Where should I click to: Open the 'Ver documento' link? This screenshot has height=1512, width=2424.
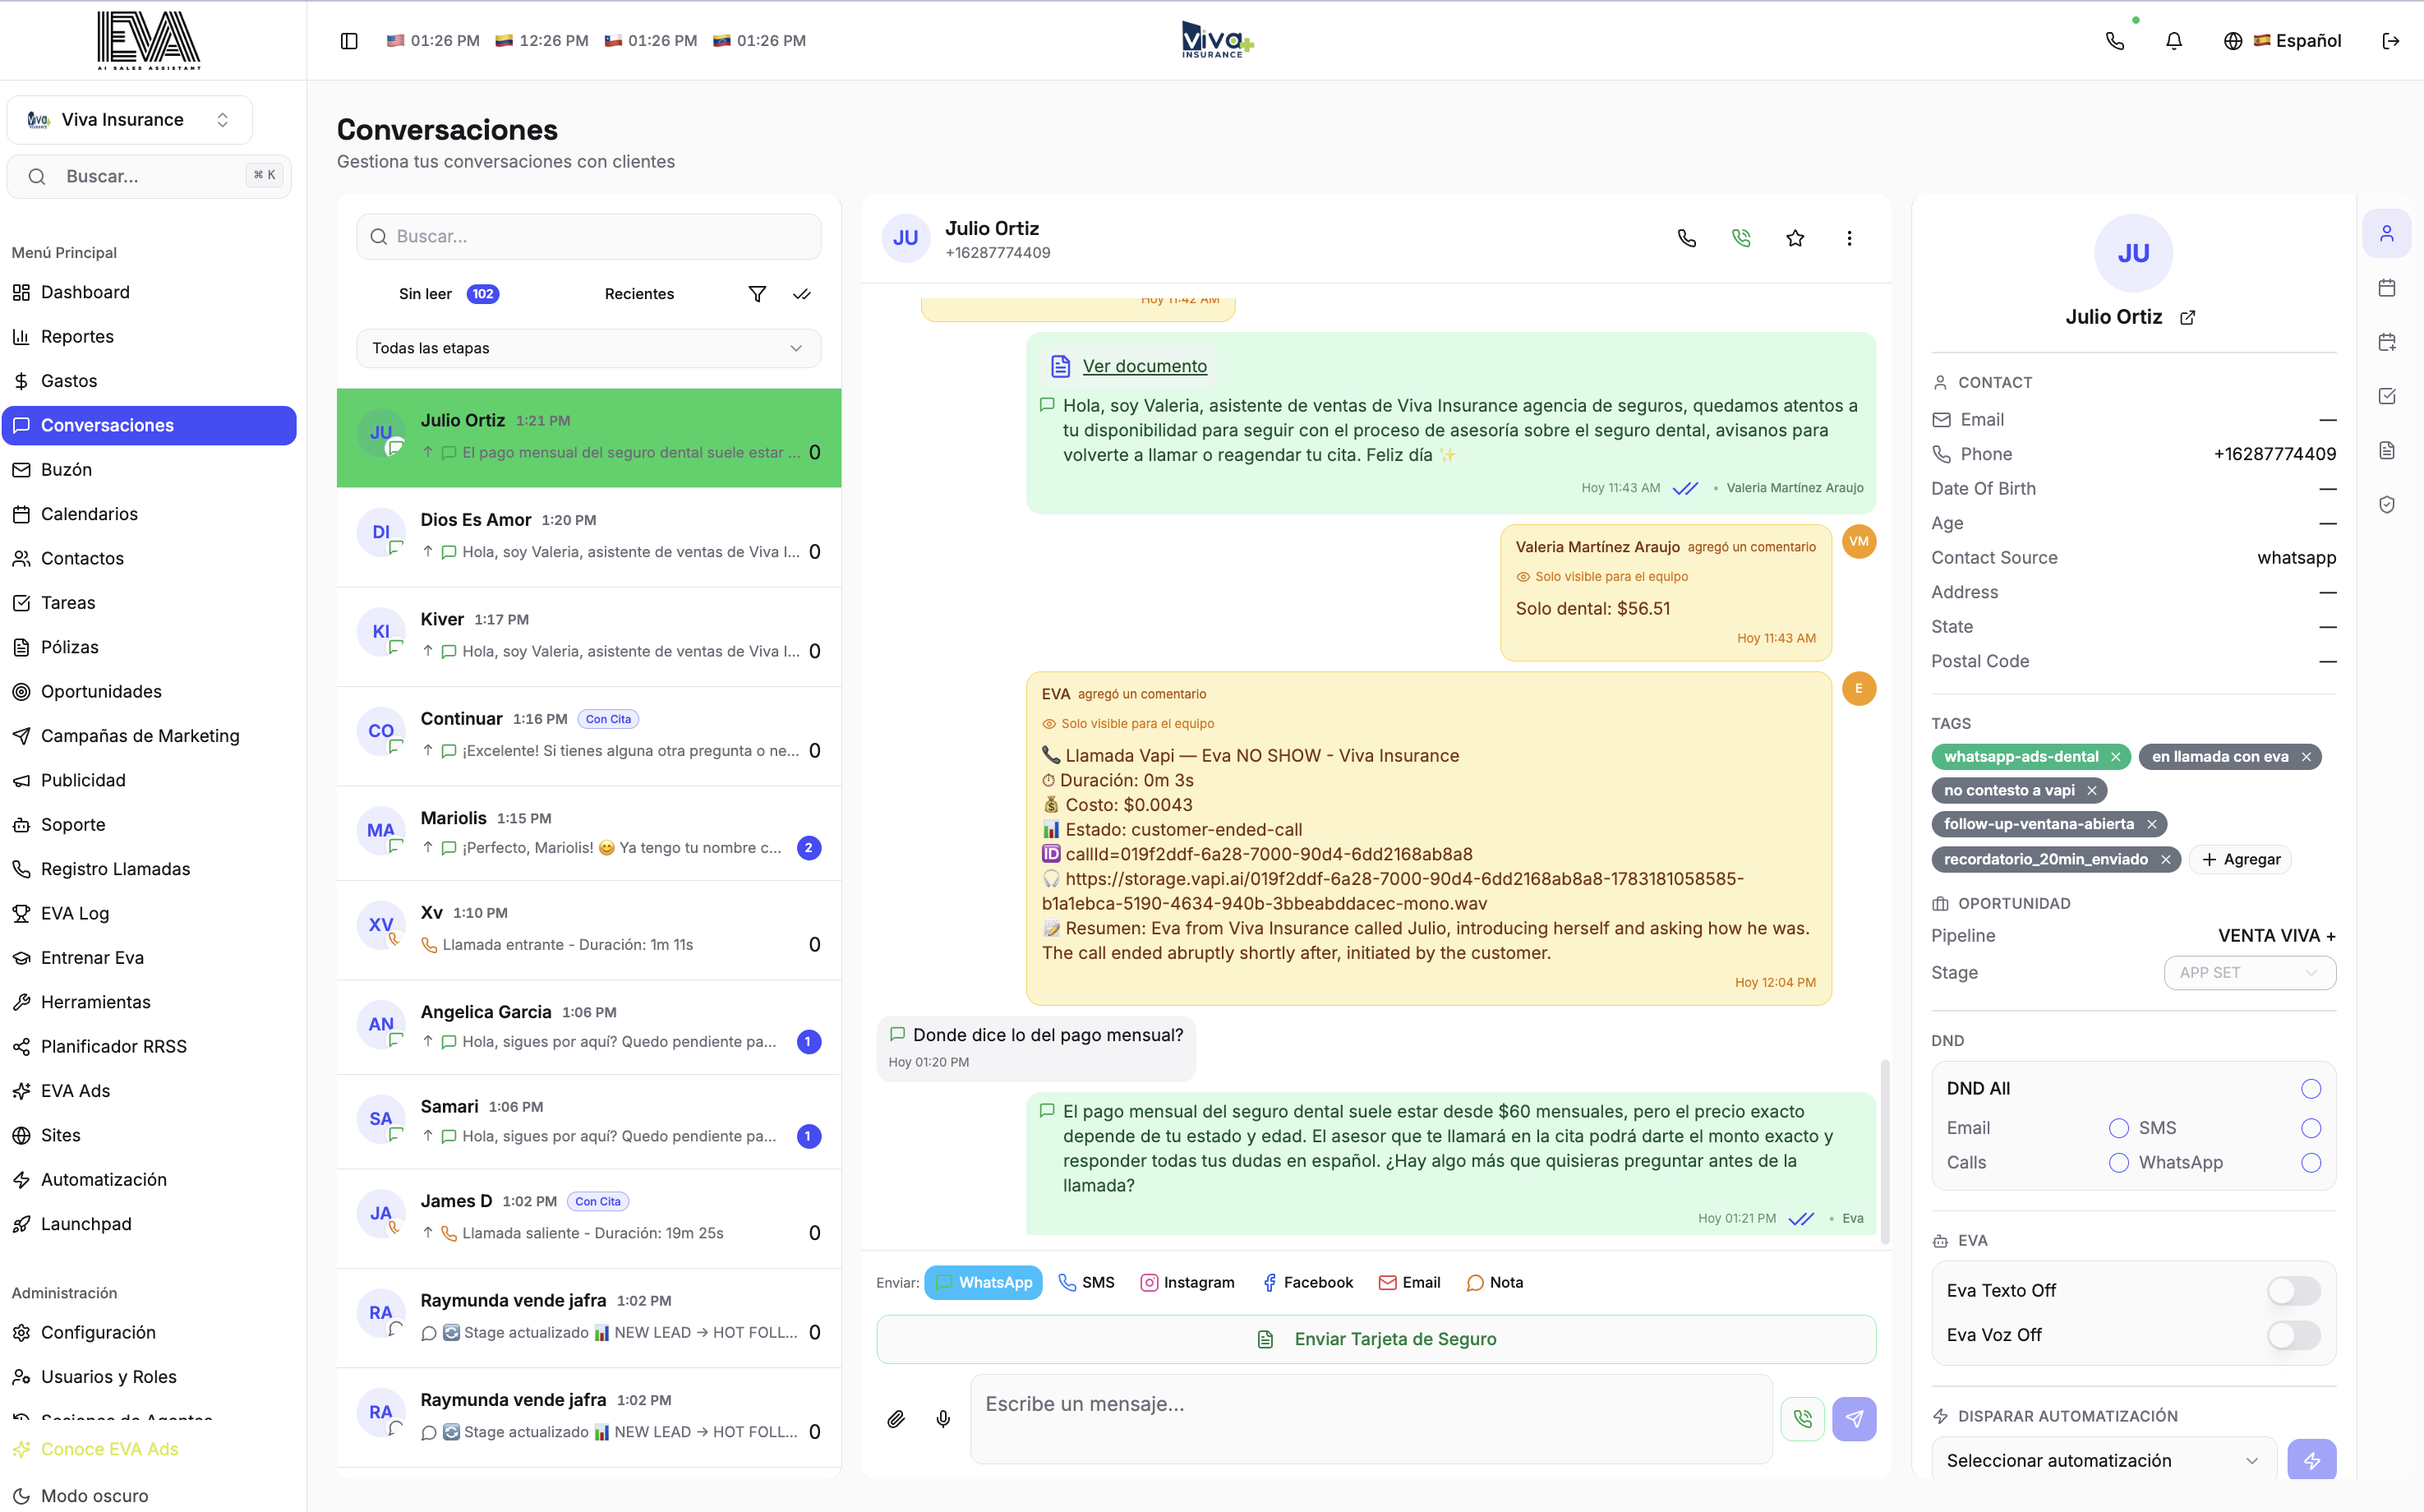click(1144, 366)
